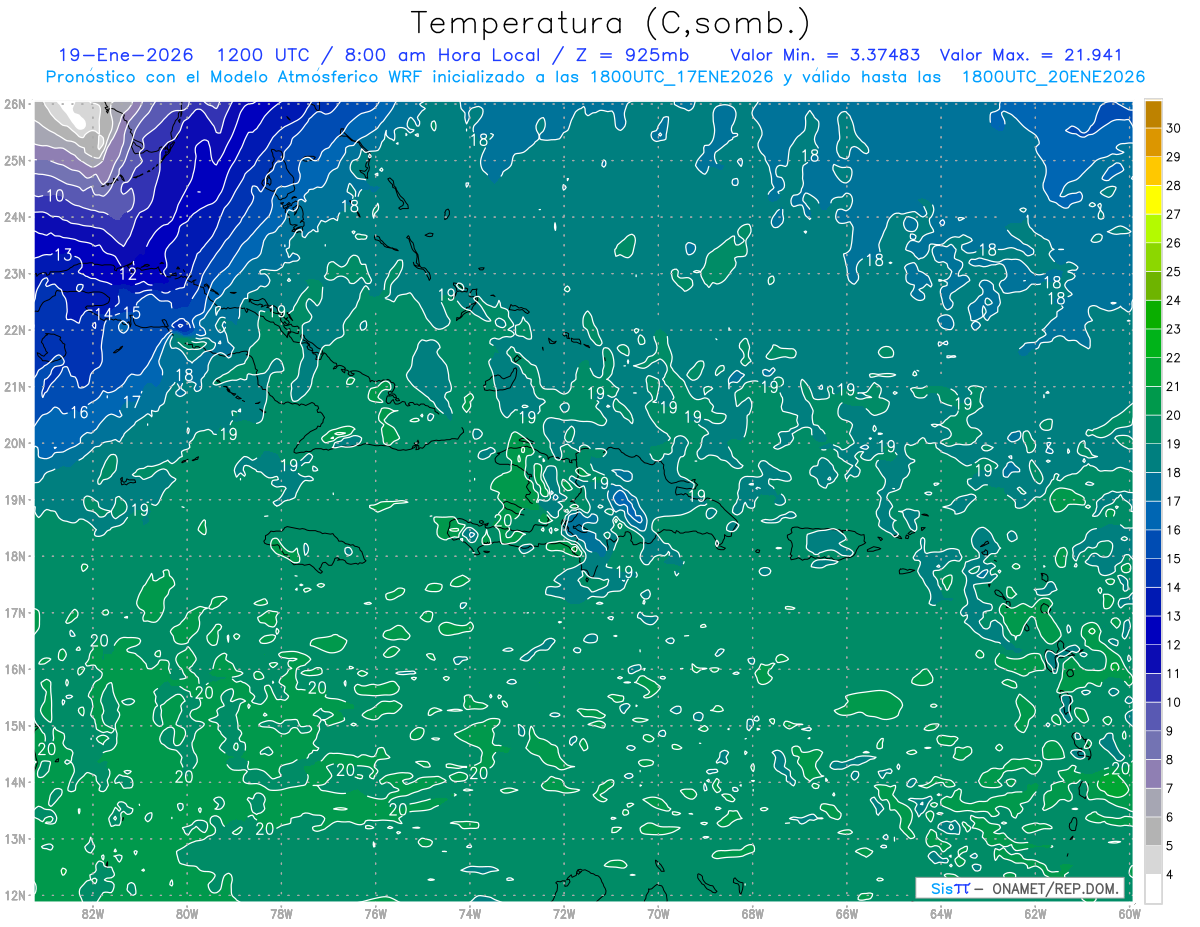Click the "21N" latitude axis label

(14, 387)
